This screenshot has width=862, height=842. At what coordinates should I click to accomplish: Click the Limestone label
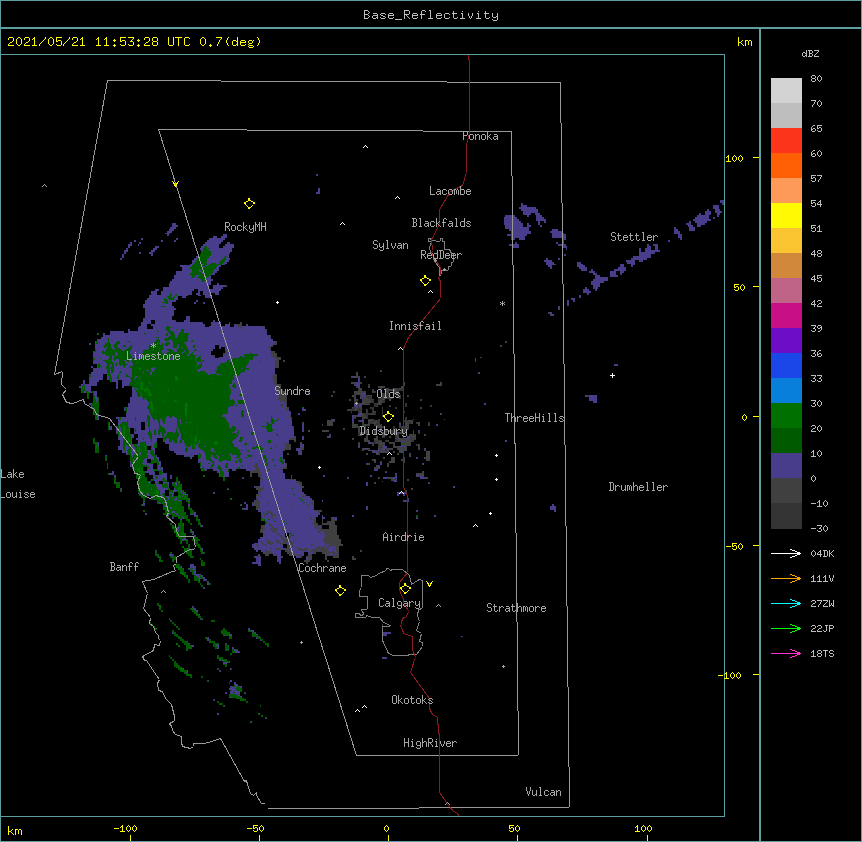(153, 356)
